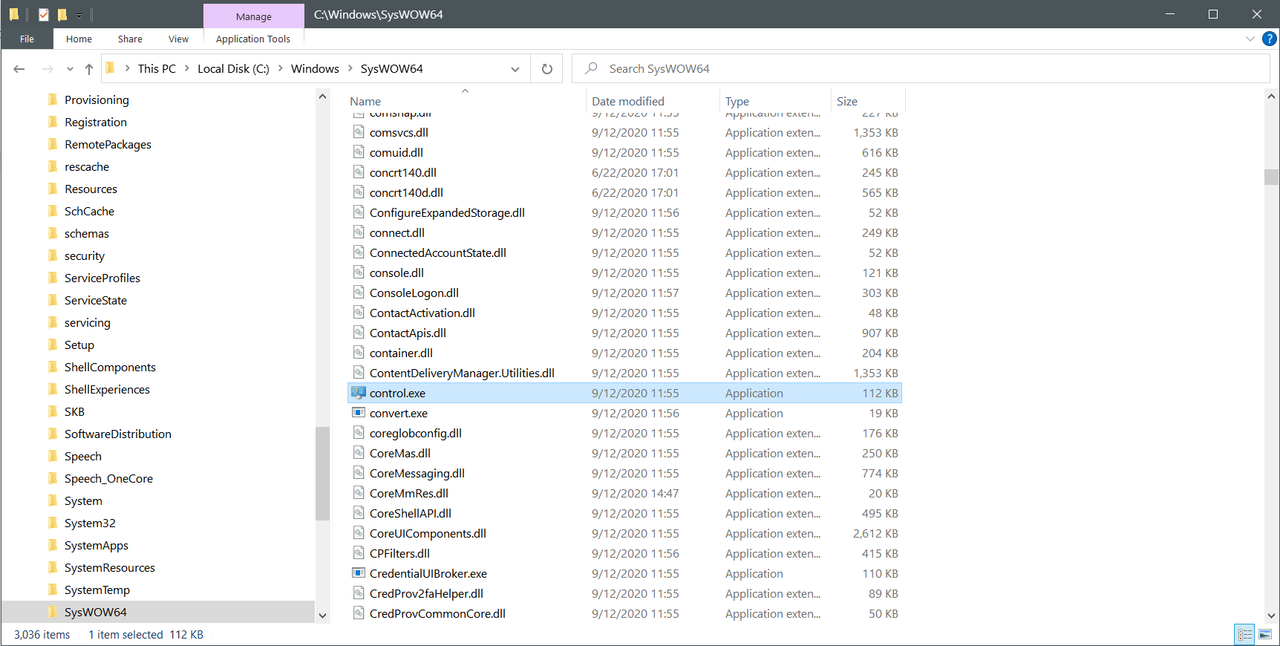Click the File Explorer window icon in title bar
This screenshot has width=1280, height=646.
[14, 14]
